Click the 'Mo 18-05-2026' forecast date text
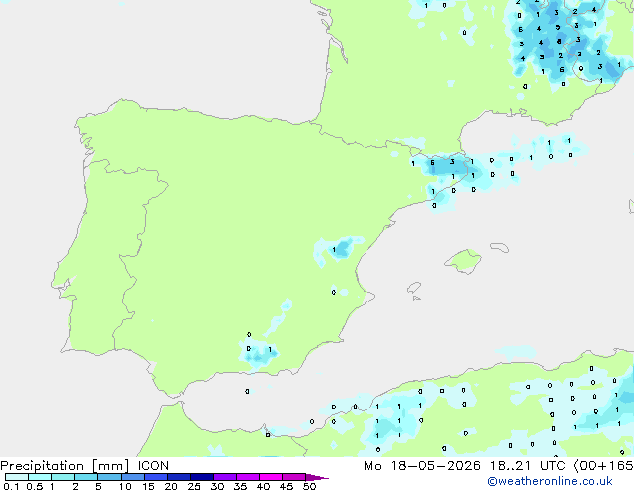 [x=422, y=466]
